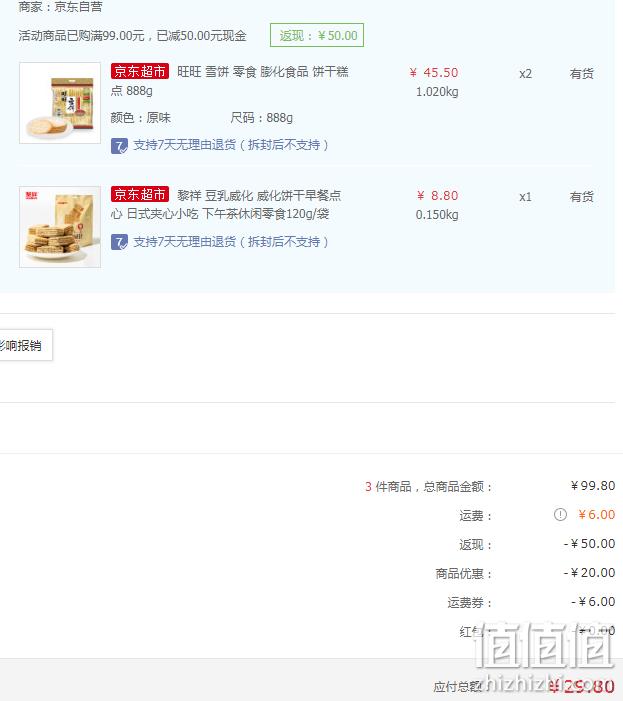This screenshot has height=701, width=623.
Task: Click the 商品优惠 -¥20.00 value
Action: point(589,572)
